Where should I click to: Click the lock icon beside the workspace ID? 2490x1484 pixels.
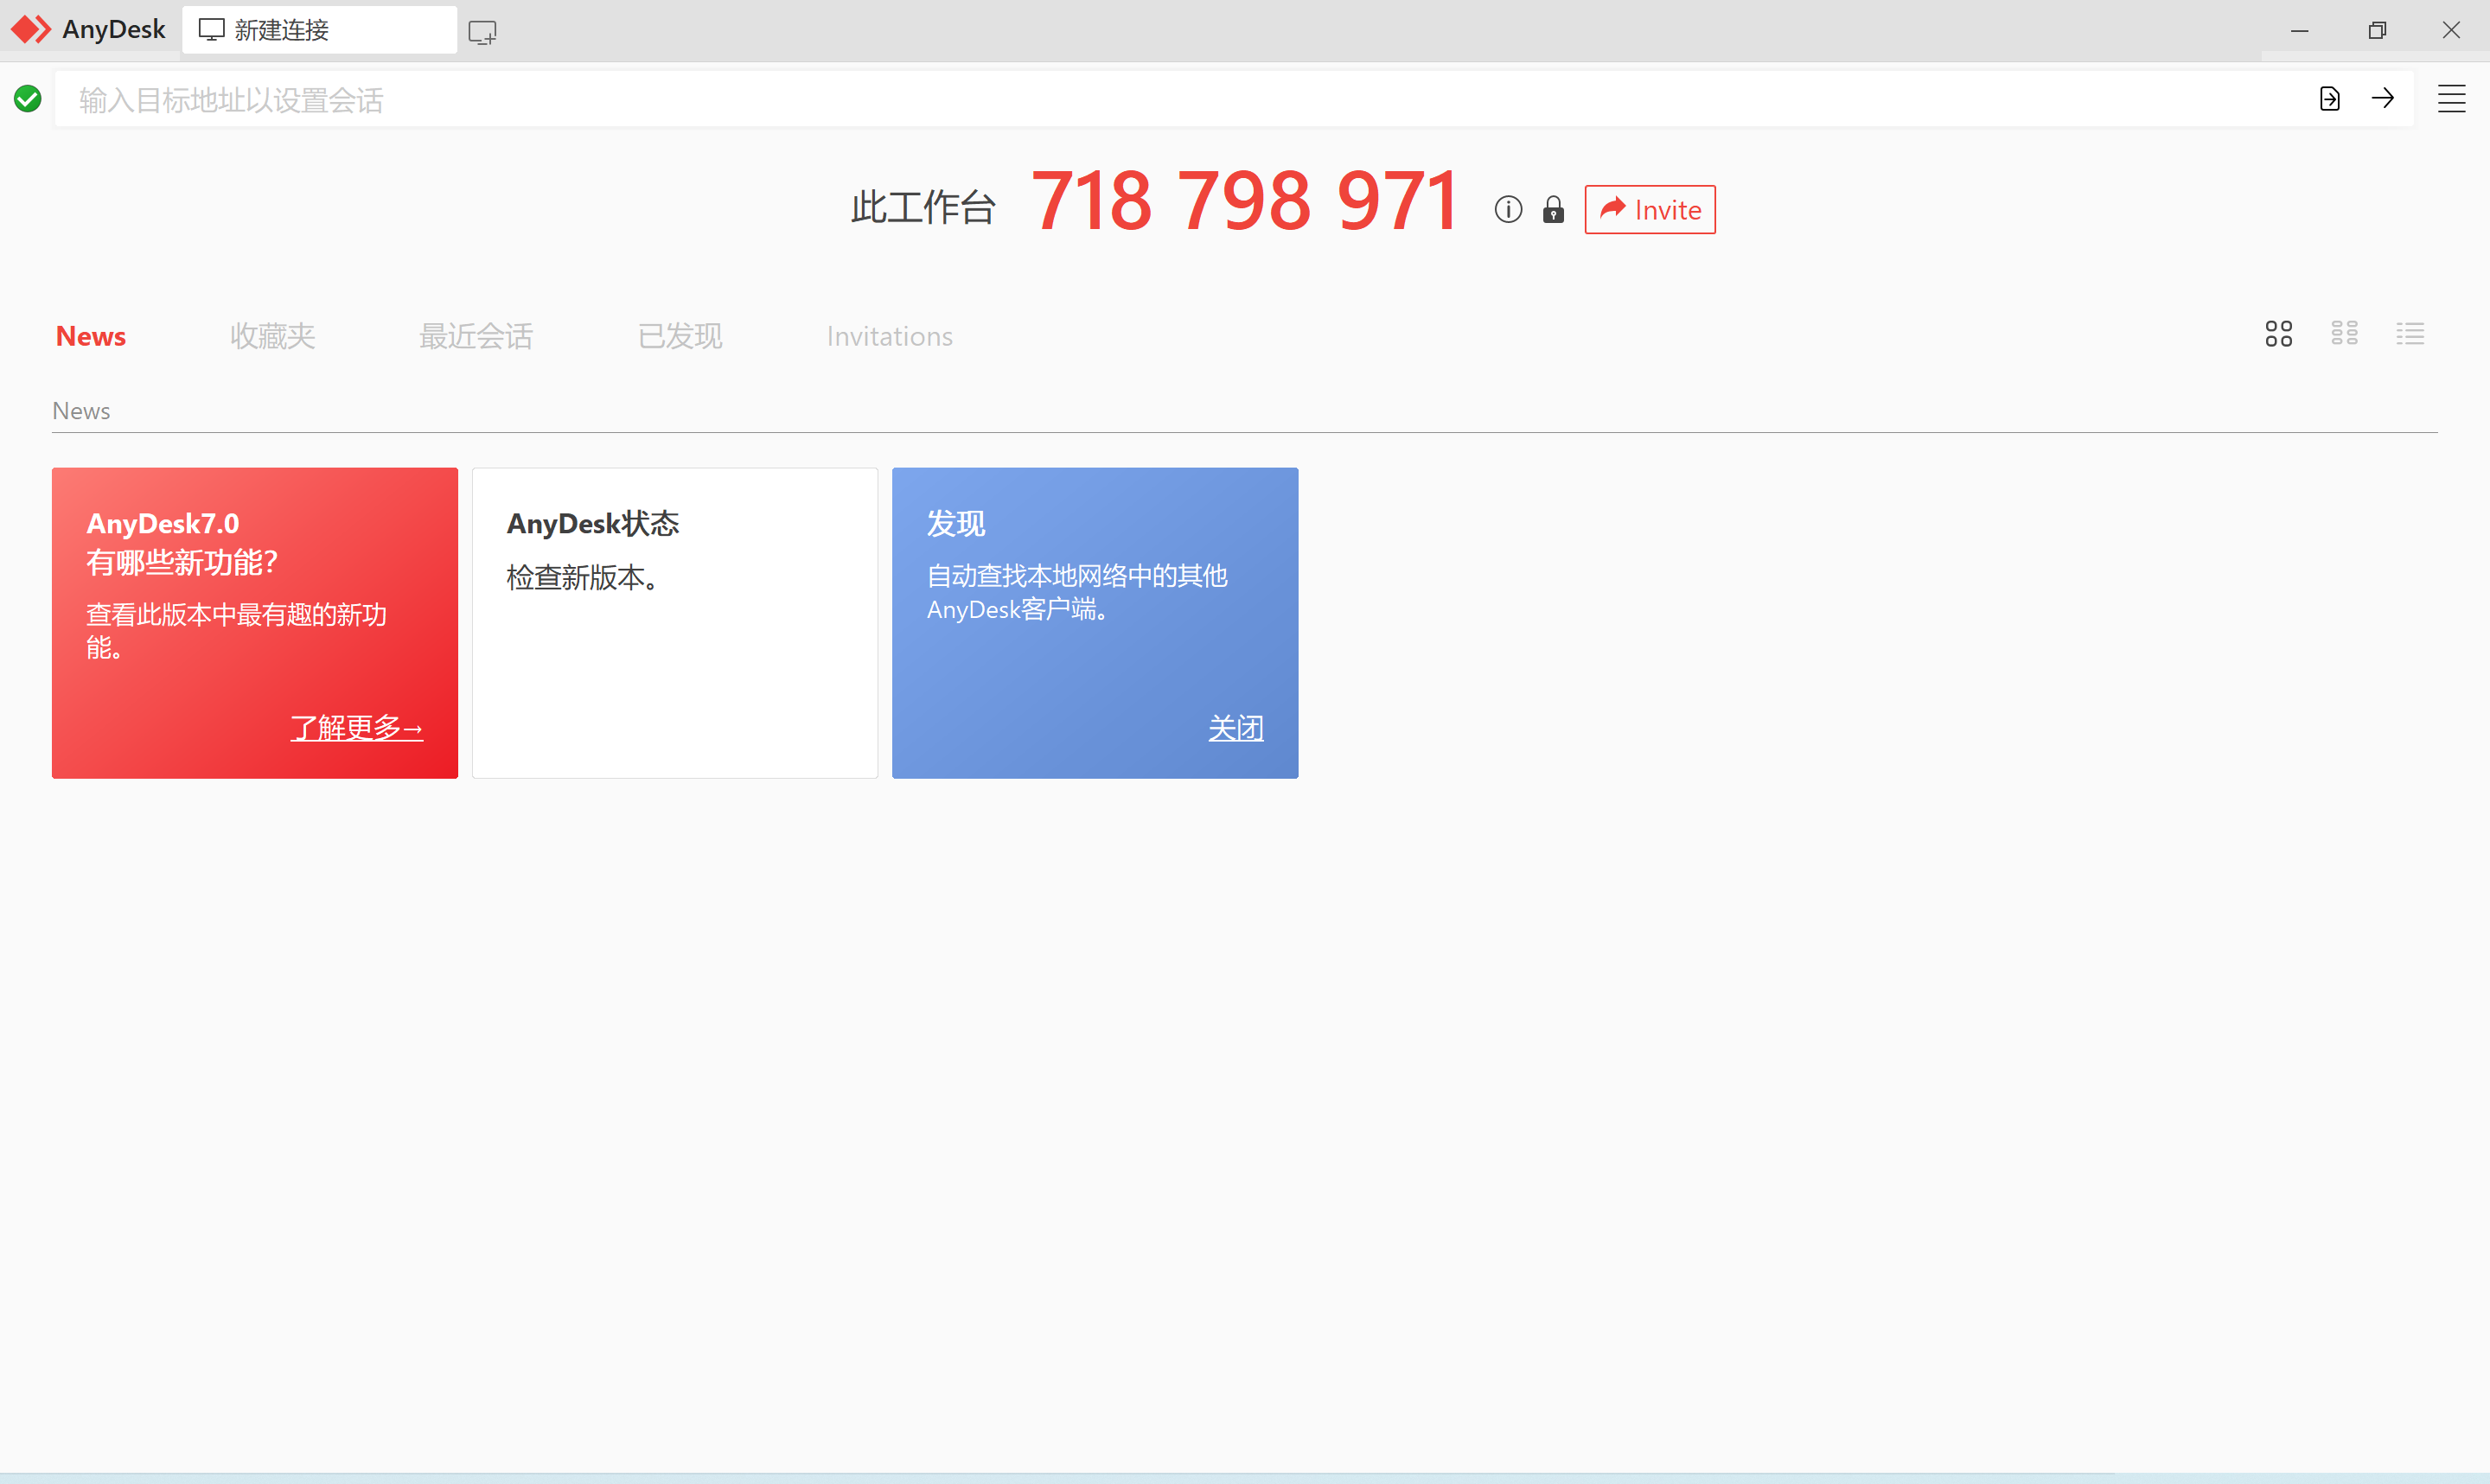point(1552,209)
